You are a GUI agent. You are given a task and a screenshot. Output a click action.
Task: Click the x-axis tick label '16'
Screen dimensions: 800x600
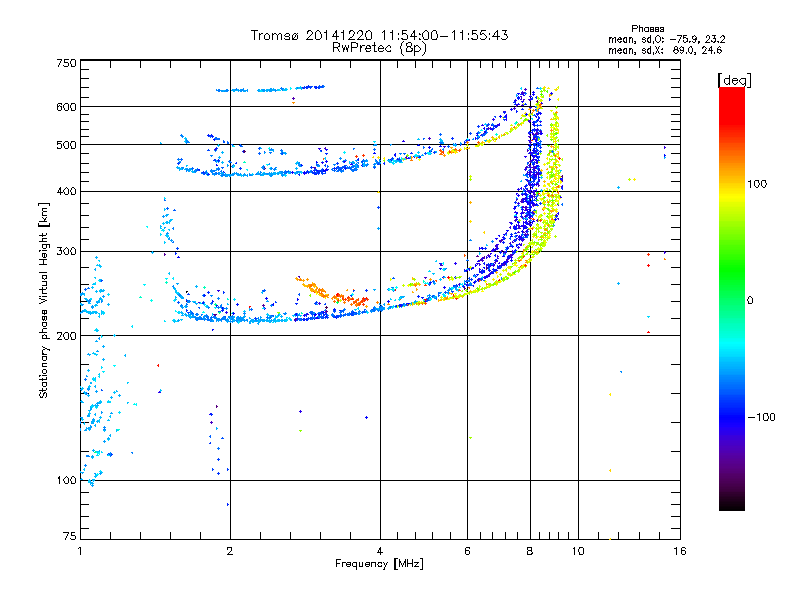(x=680, y=551)
